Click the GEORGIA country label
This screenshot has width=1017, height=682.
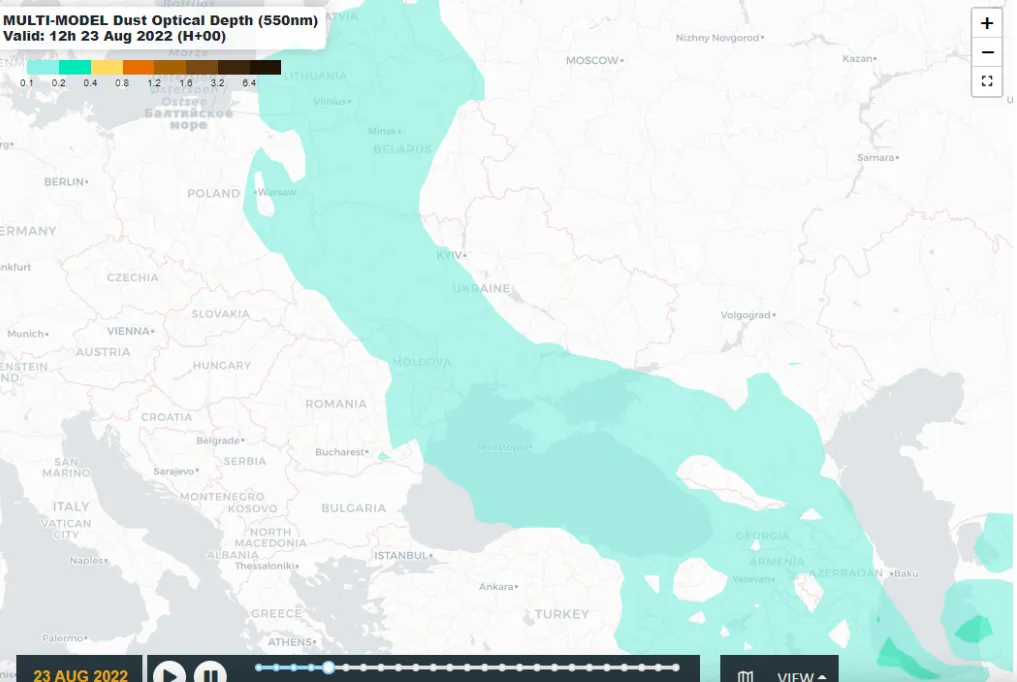pyautogui.click(x=763, y=536)
